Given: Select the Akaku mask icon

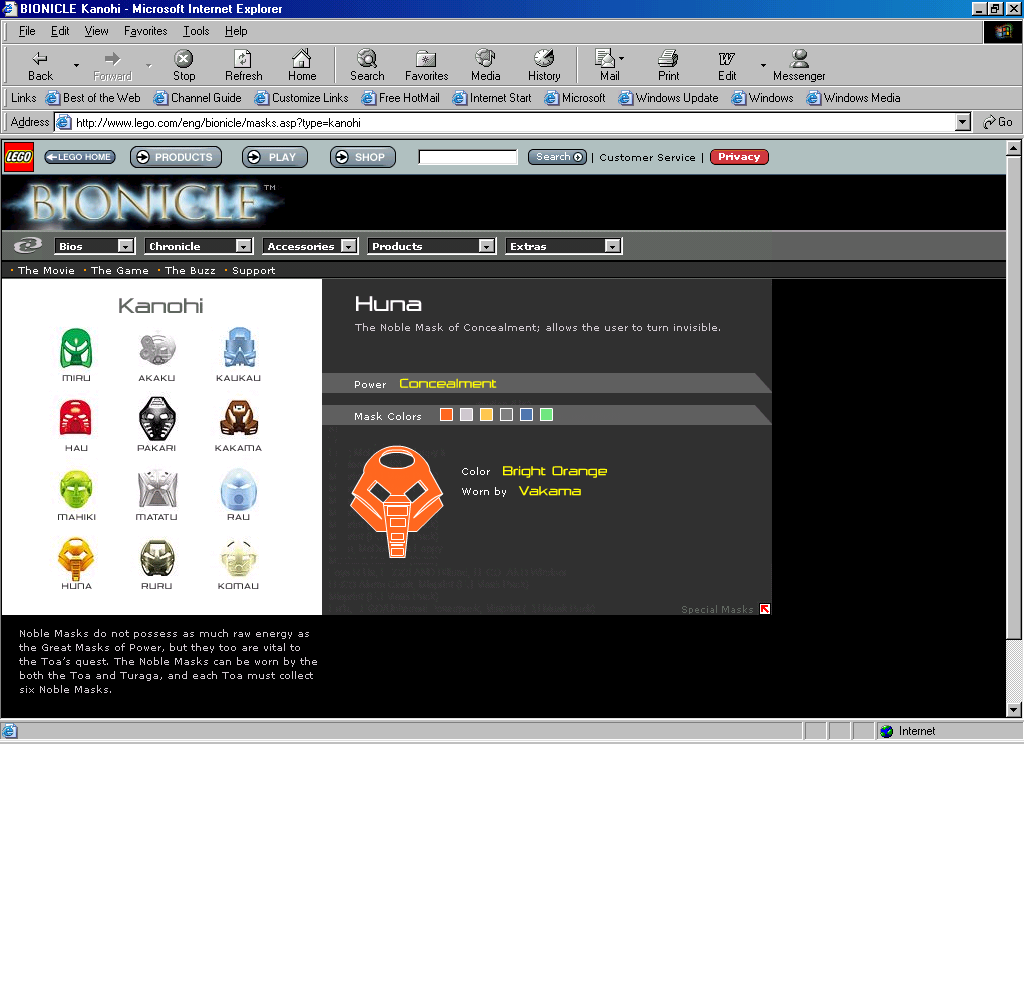Looking at the screenshot, I should pyautogui.click(x=157, y=349).
